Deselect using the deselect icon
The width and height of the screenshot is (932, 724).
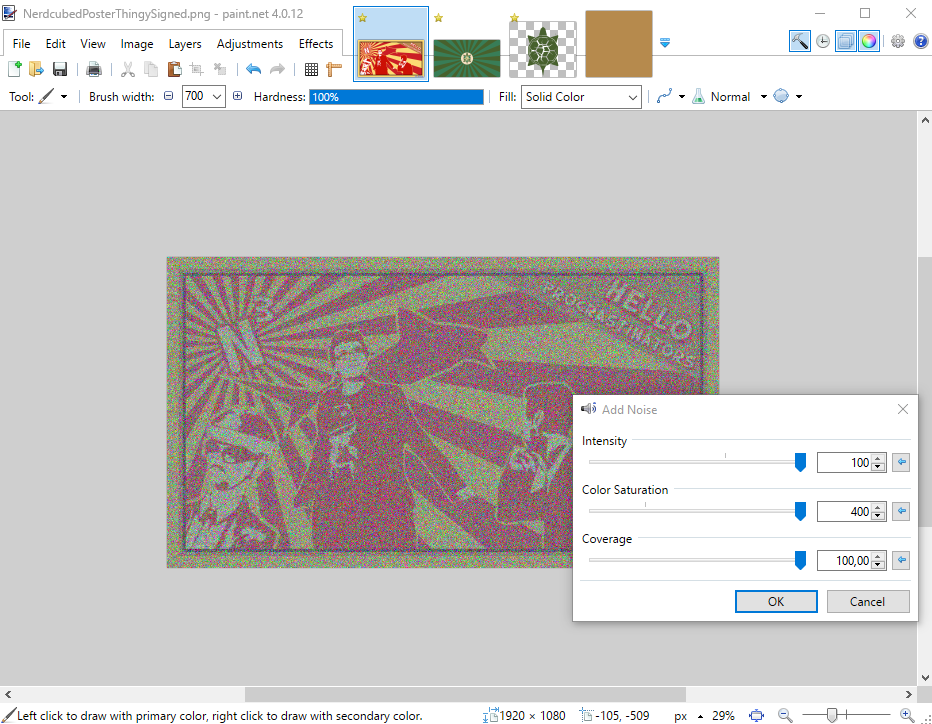click(220, 69)
